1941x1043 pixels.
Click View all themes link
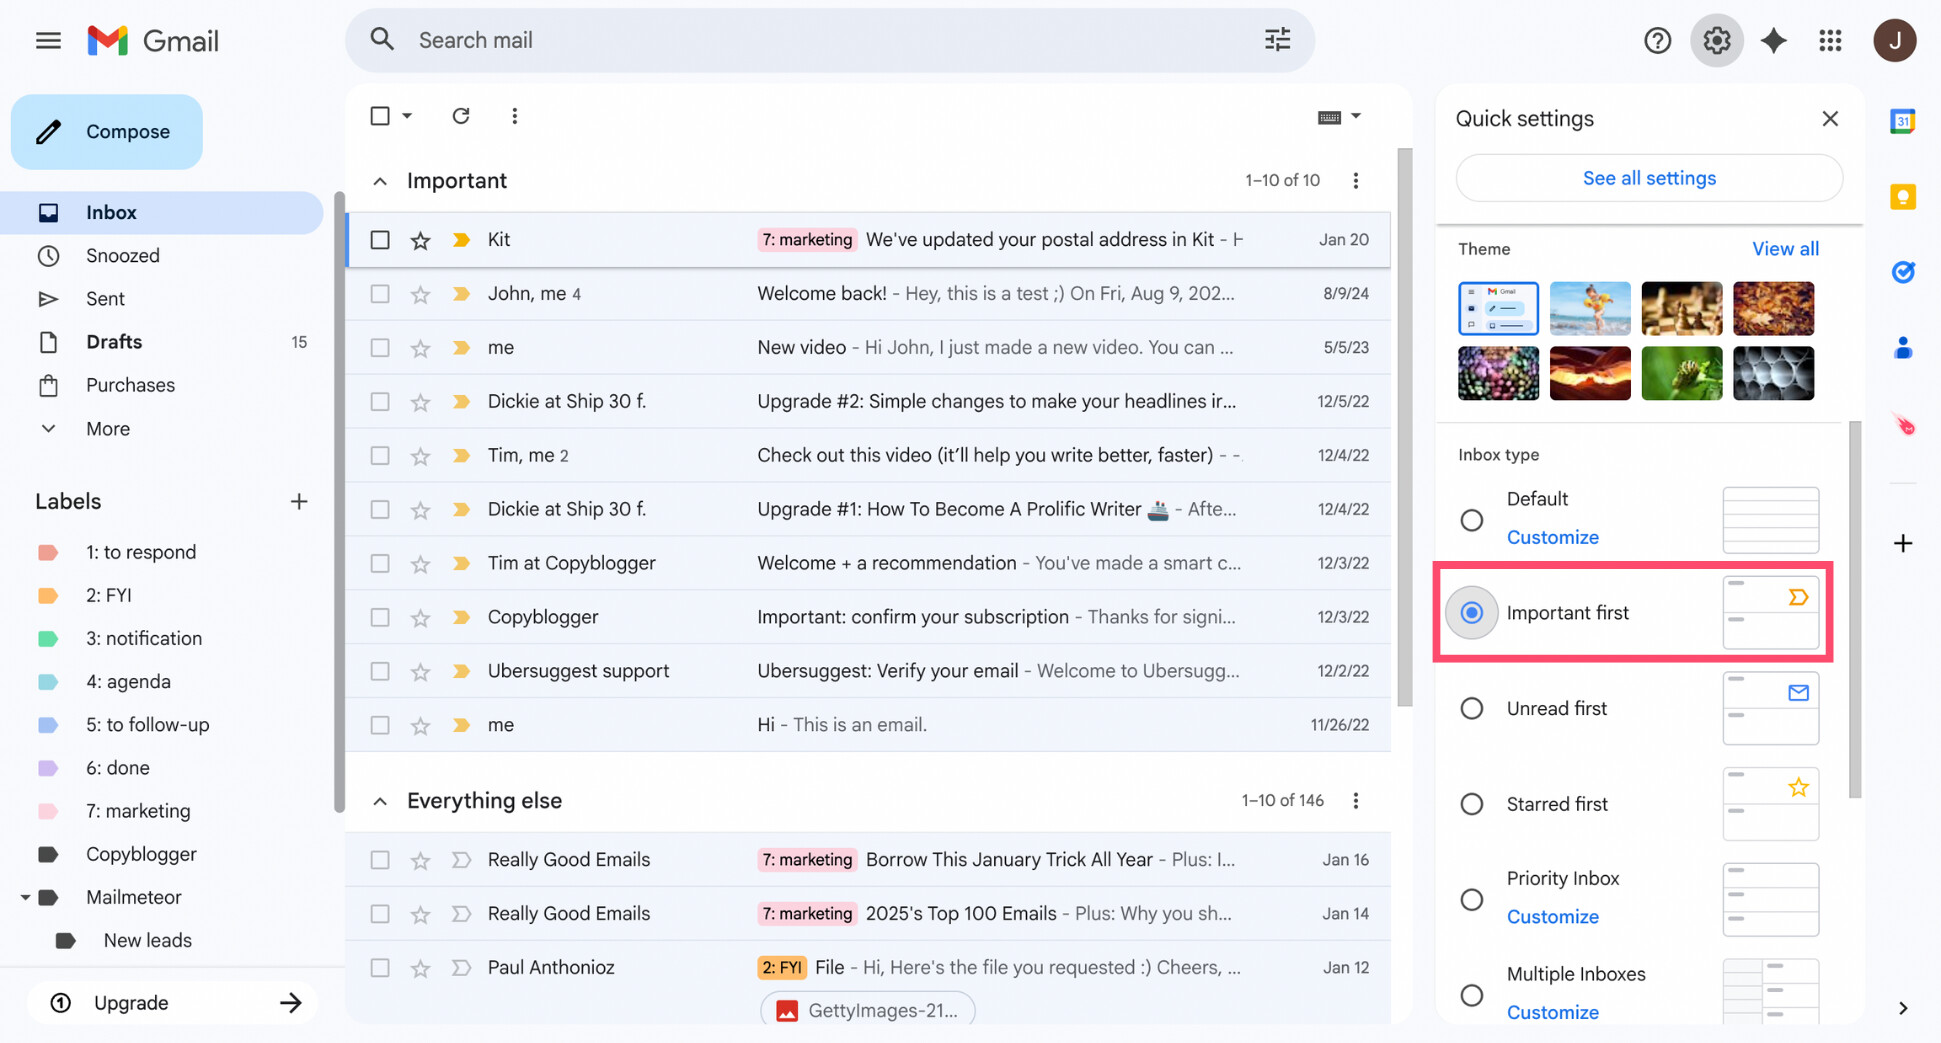click(1785, 248)
